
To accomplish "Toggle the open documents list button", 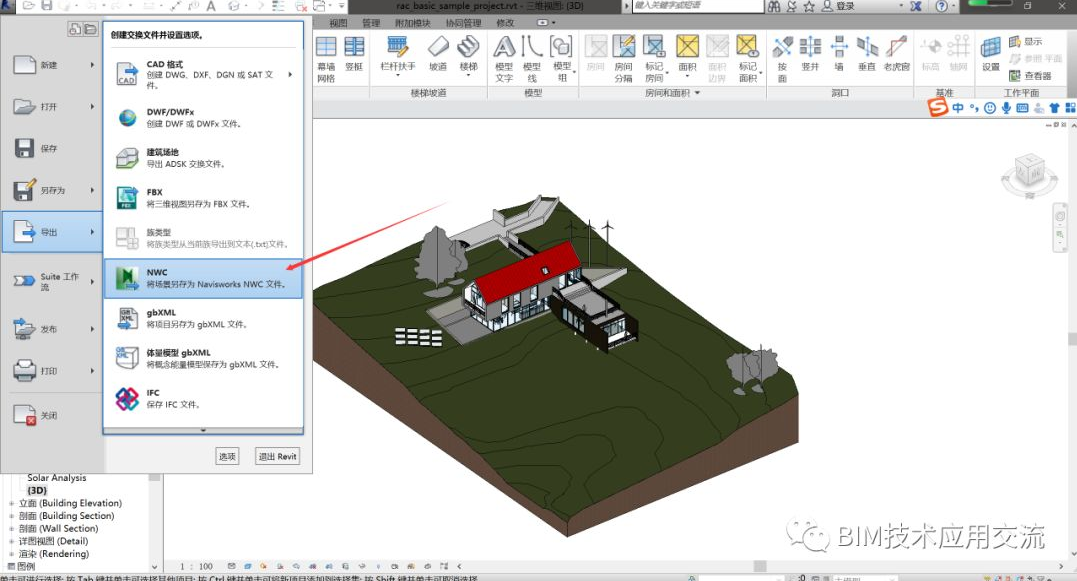I will click(89, 30).
